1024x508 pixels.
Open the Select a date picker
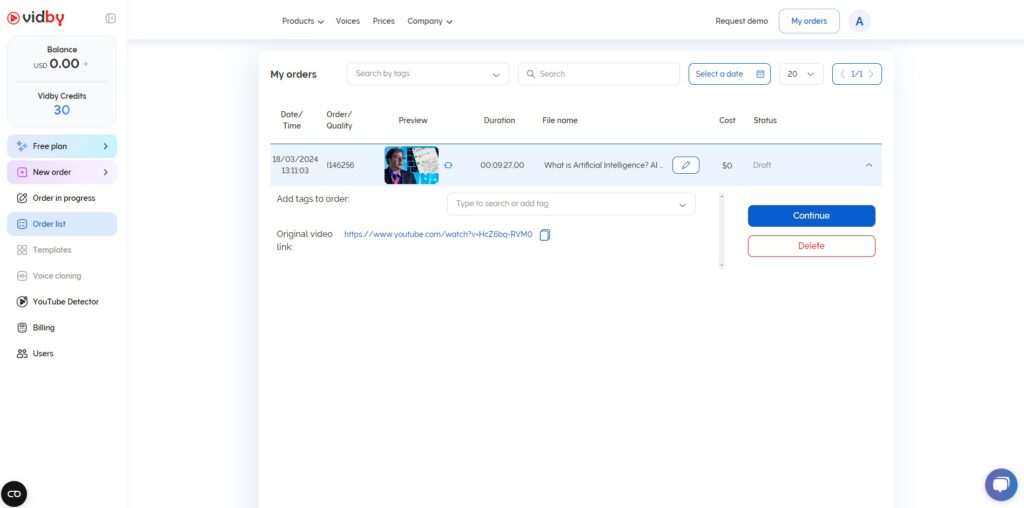point(729,74)
